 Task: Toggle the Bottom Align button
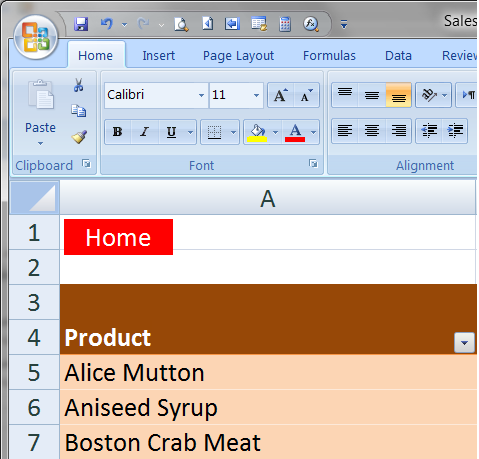point(398,95)
